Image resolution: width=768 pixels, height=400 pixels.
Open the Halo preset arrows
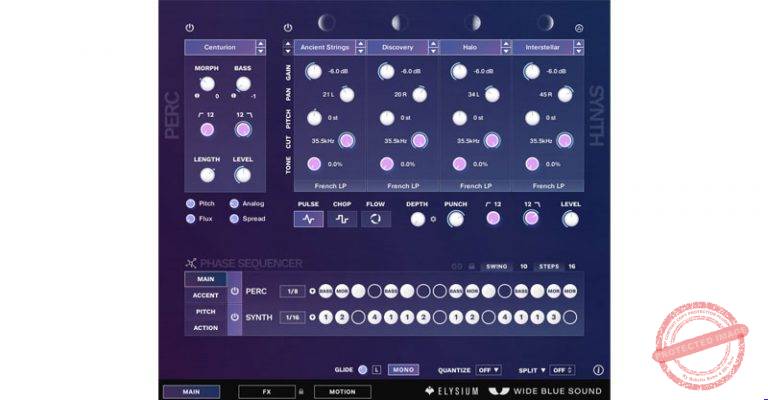tap(506, 47)
